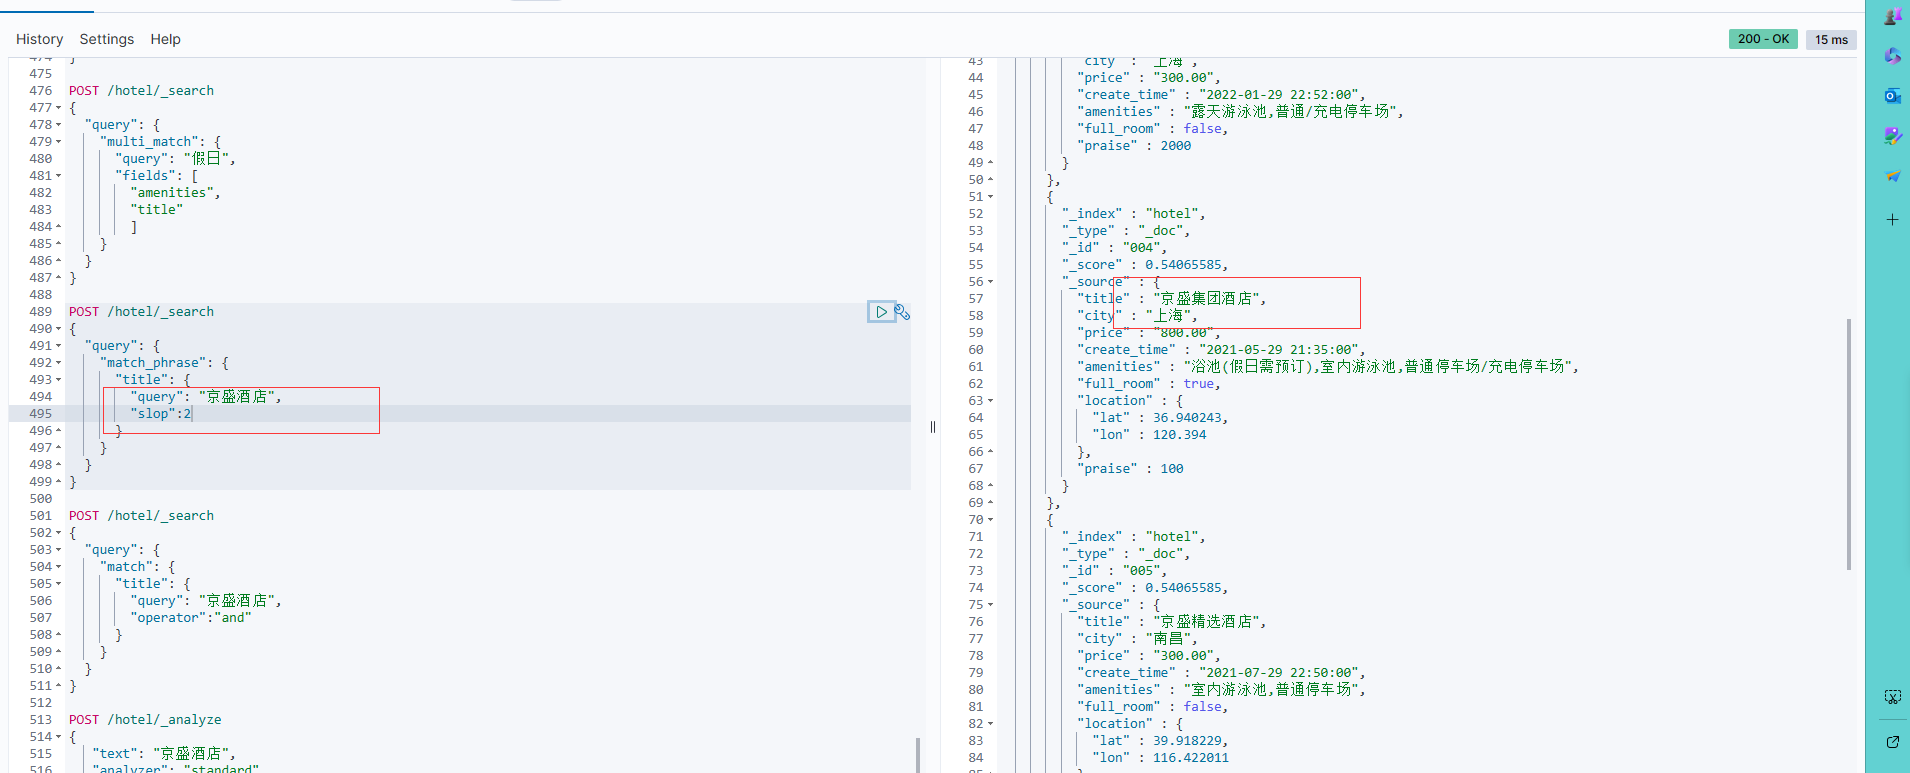Image resolution: width=1910 pixels, height=773 pixels.
Task: Click line number 495 in the editor gutter
Action: tap(41, 414)
